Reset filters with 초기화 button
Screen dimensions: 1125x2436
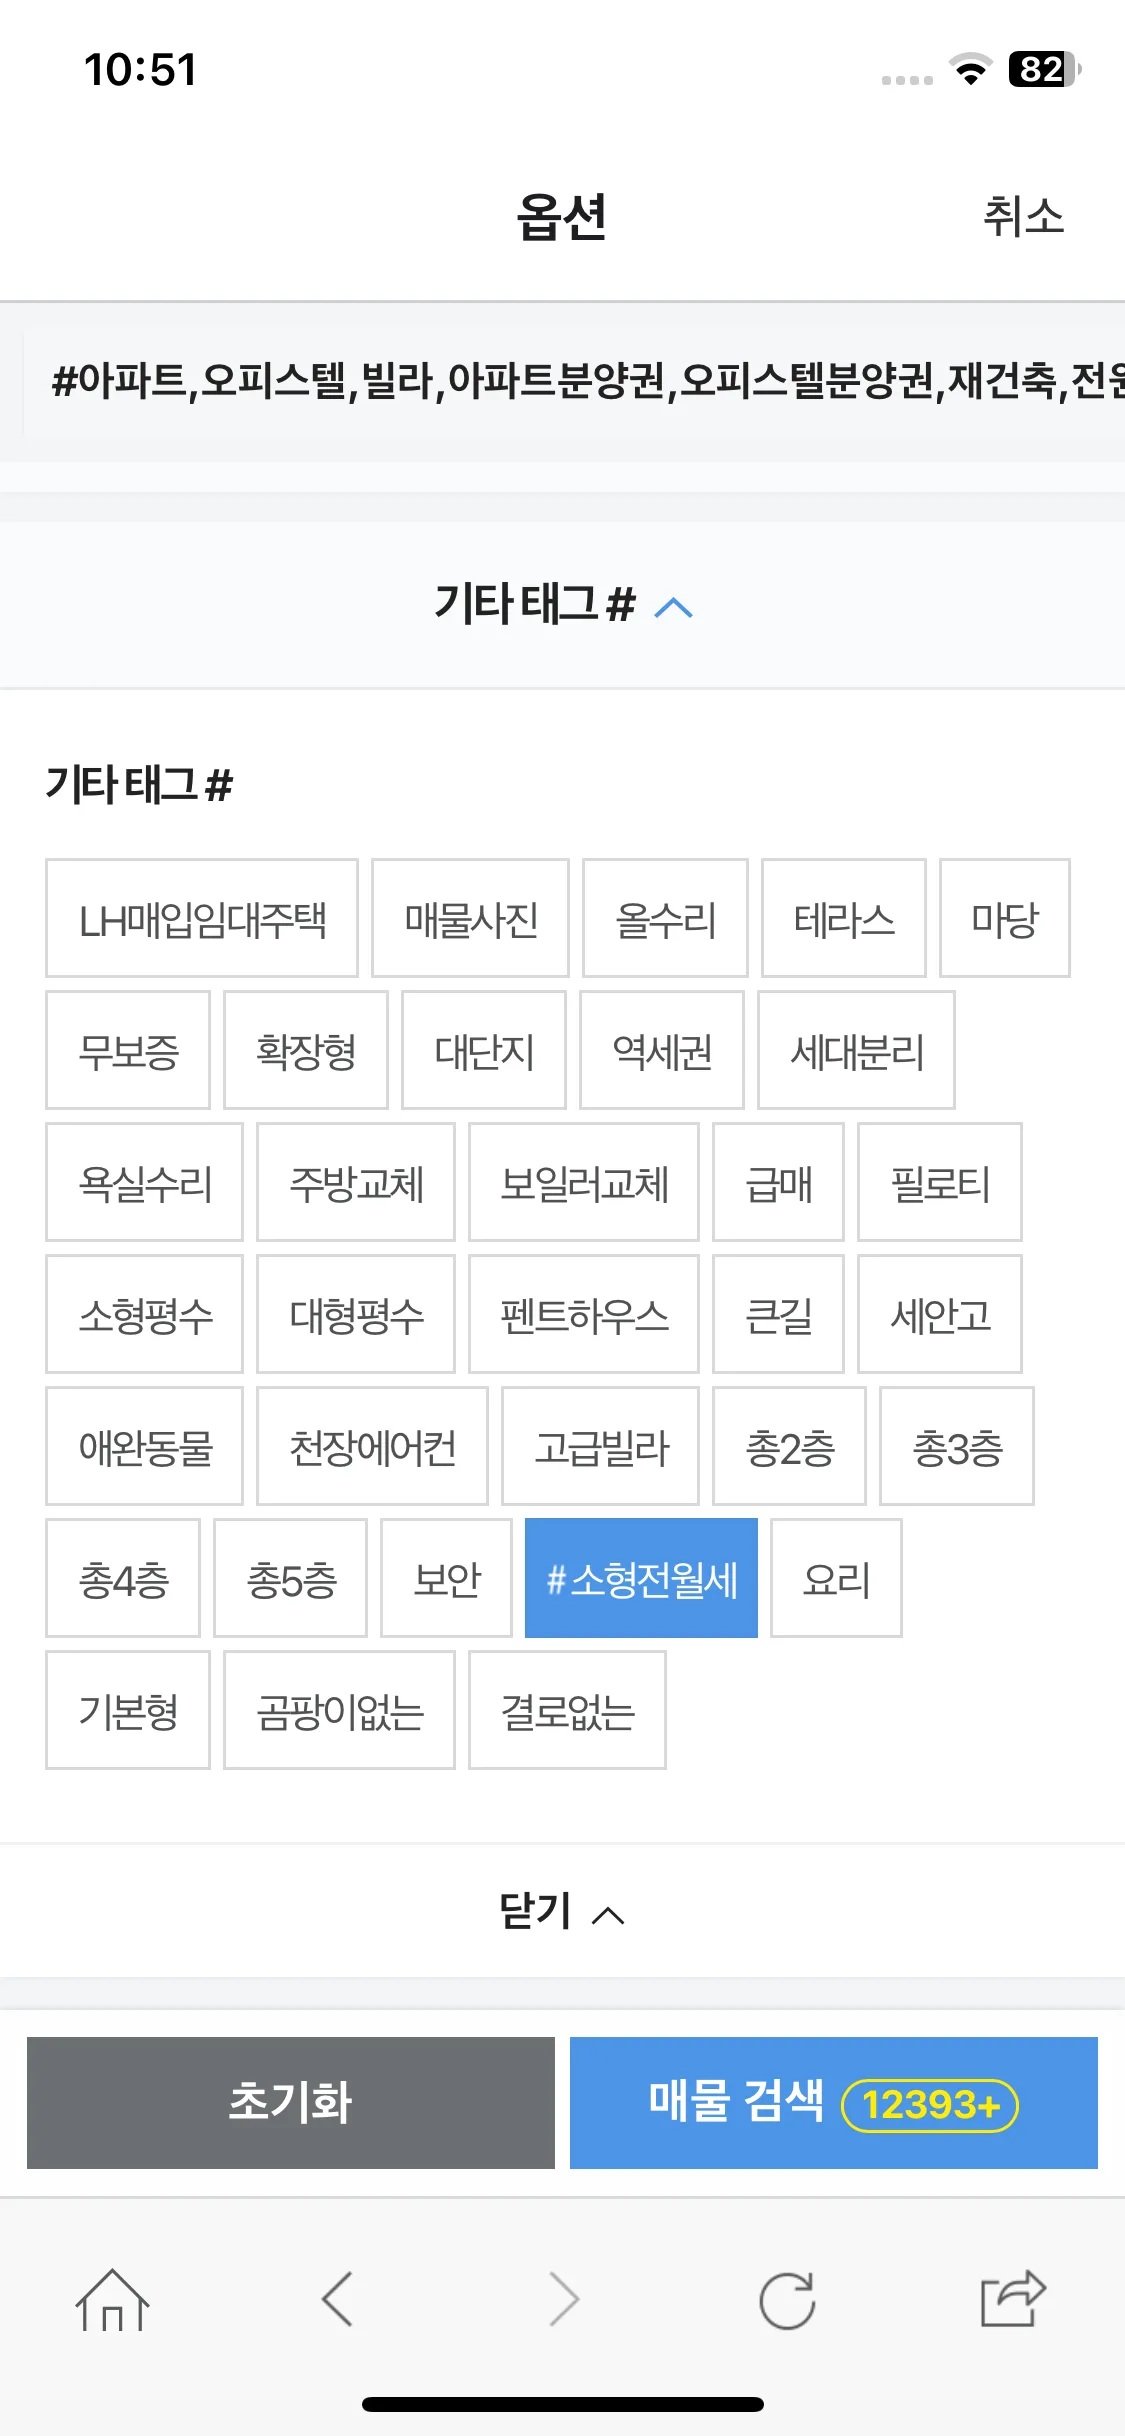(291, 2103)
